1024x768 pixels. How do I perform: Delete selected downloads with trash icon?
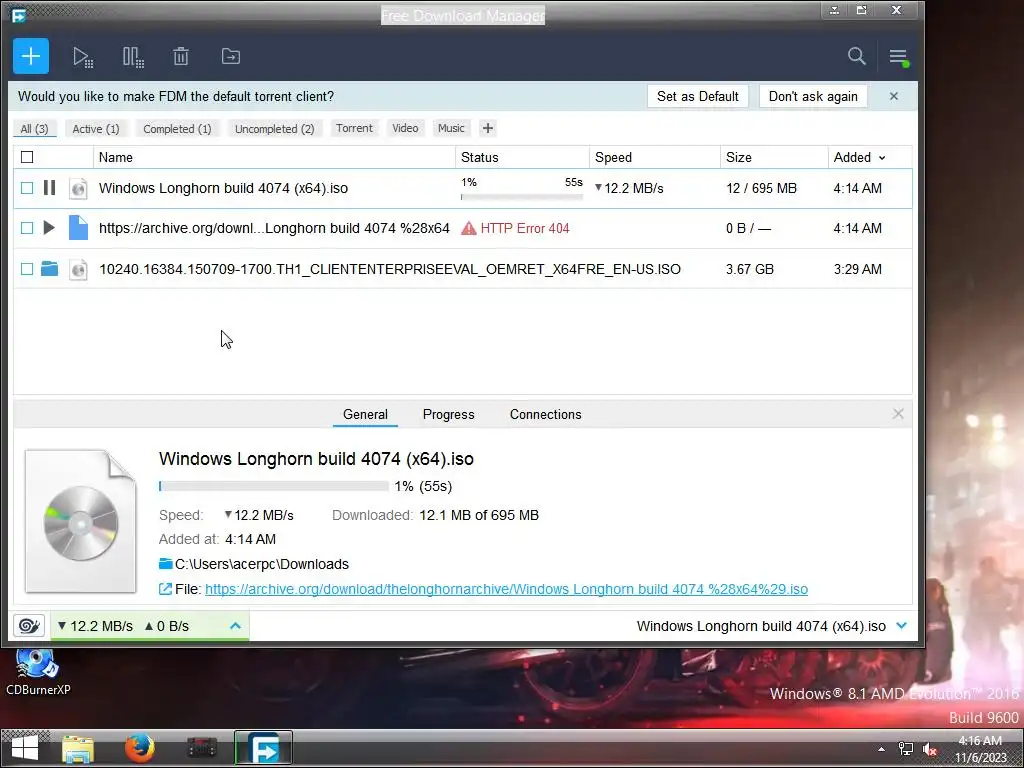coord(181,56)
